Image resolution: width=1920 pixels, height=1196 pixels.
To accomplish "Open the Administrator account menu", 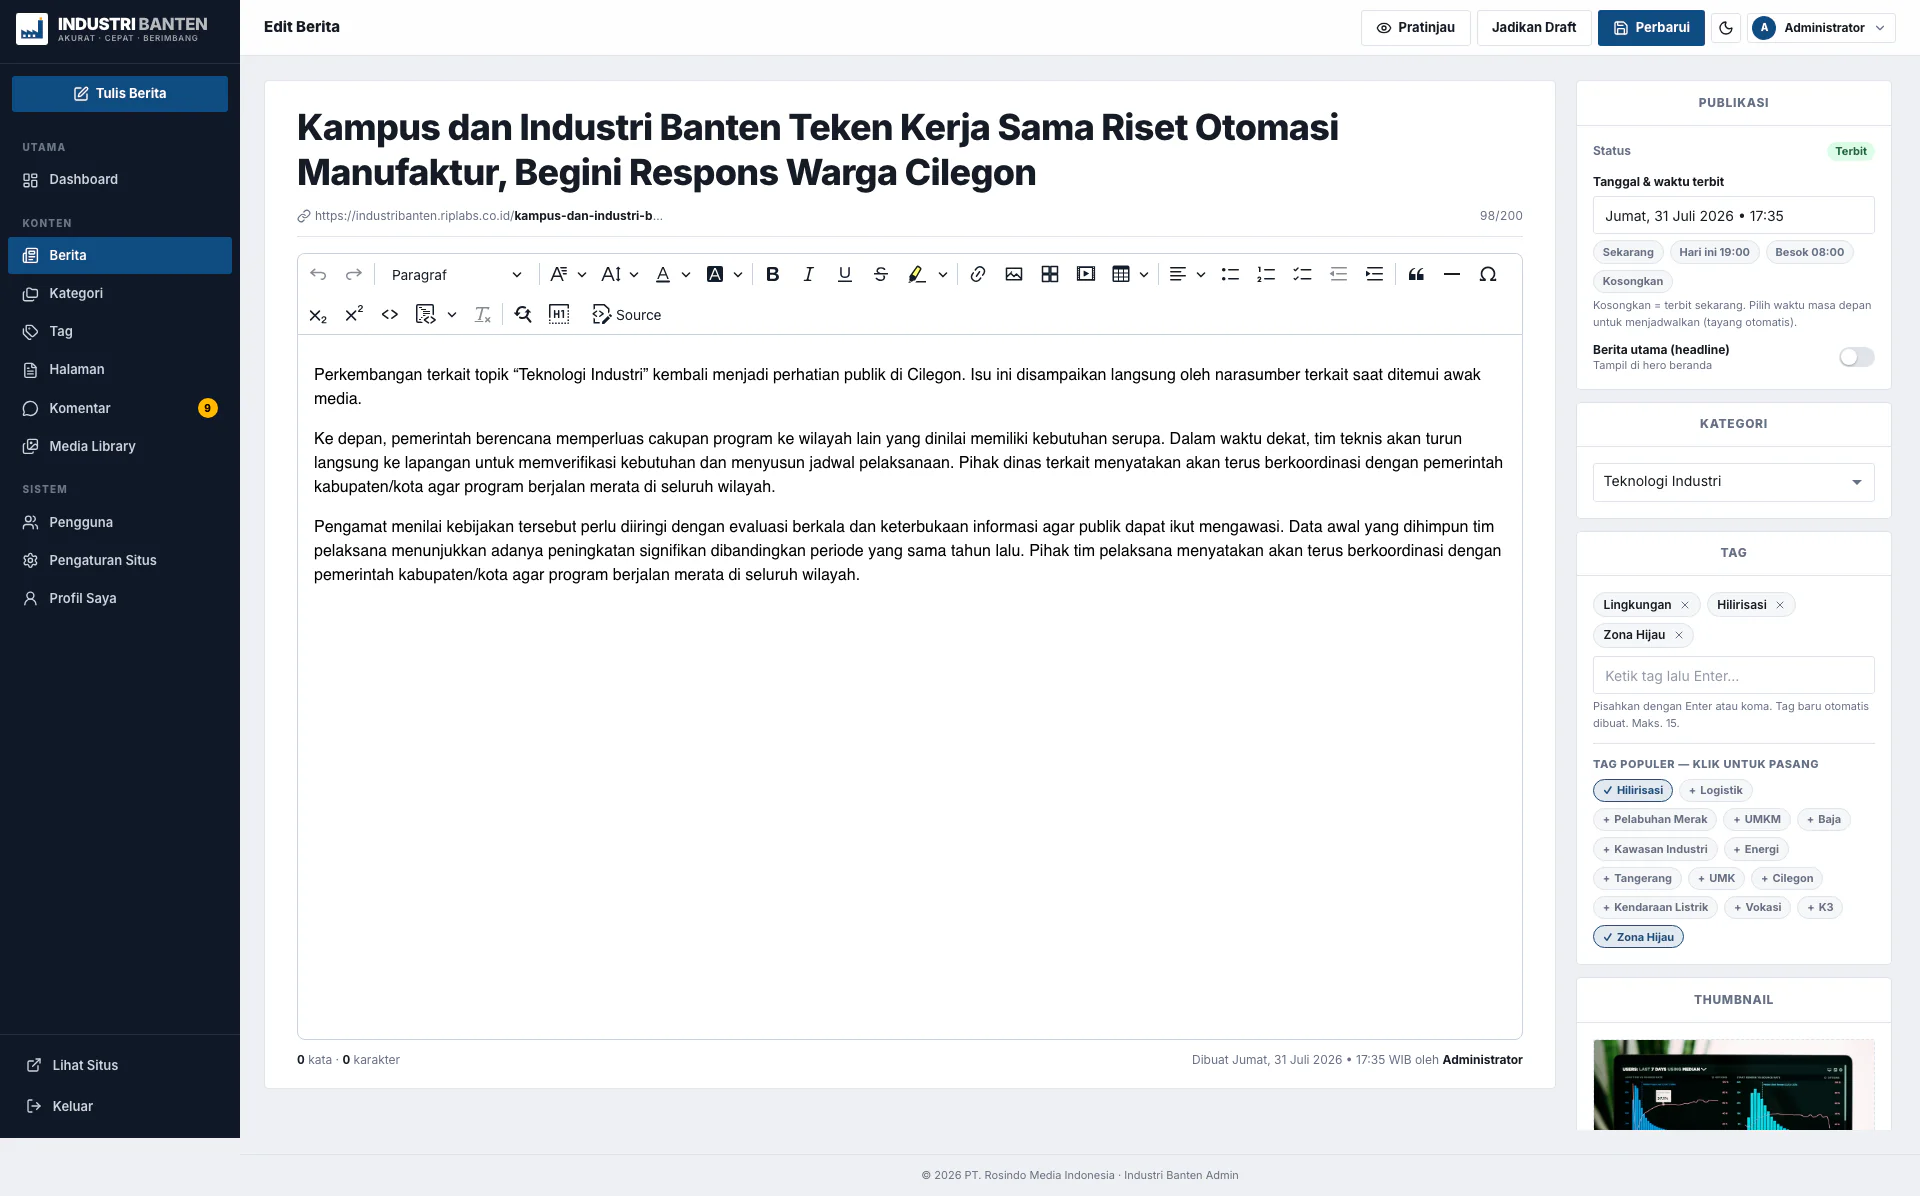I will pyautogui.click(x=1821, y=28).
